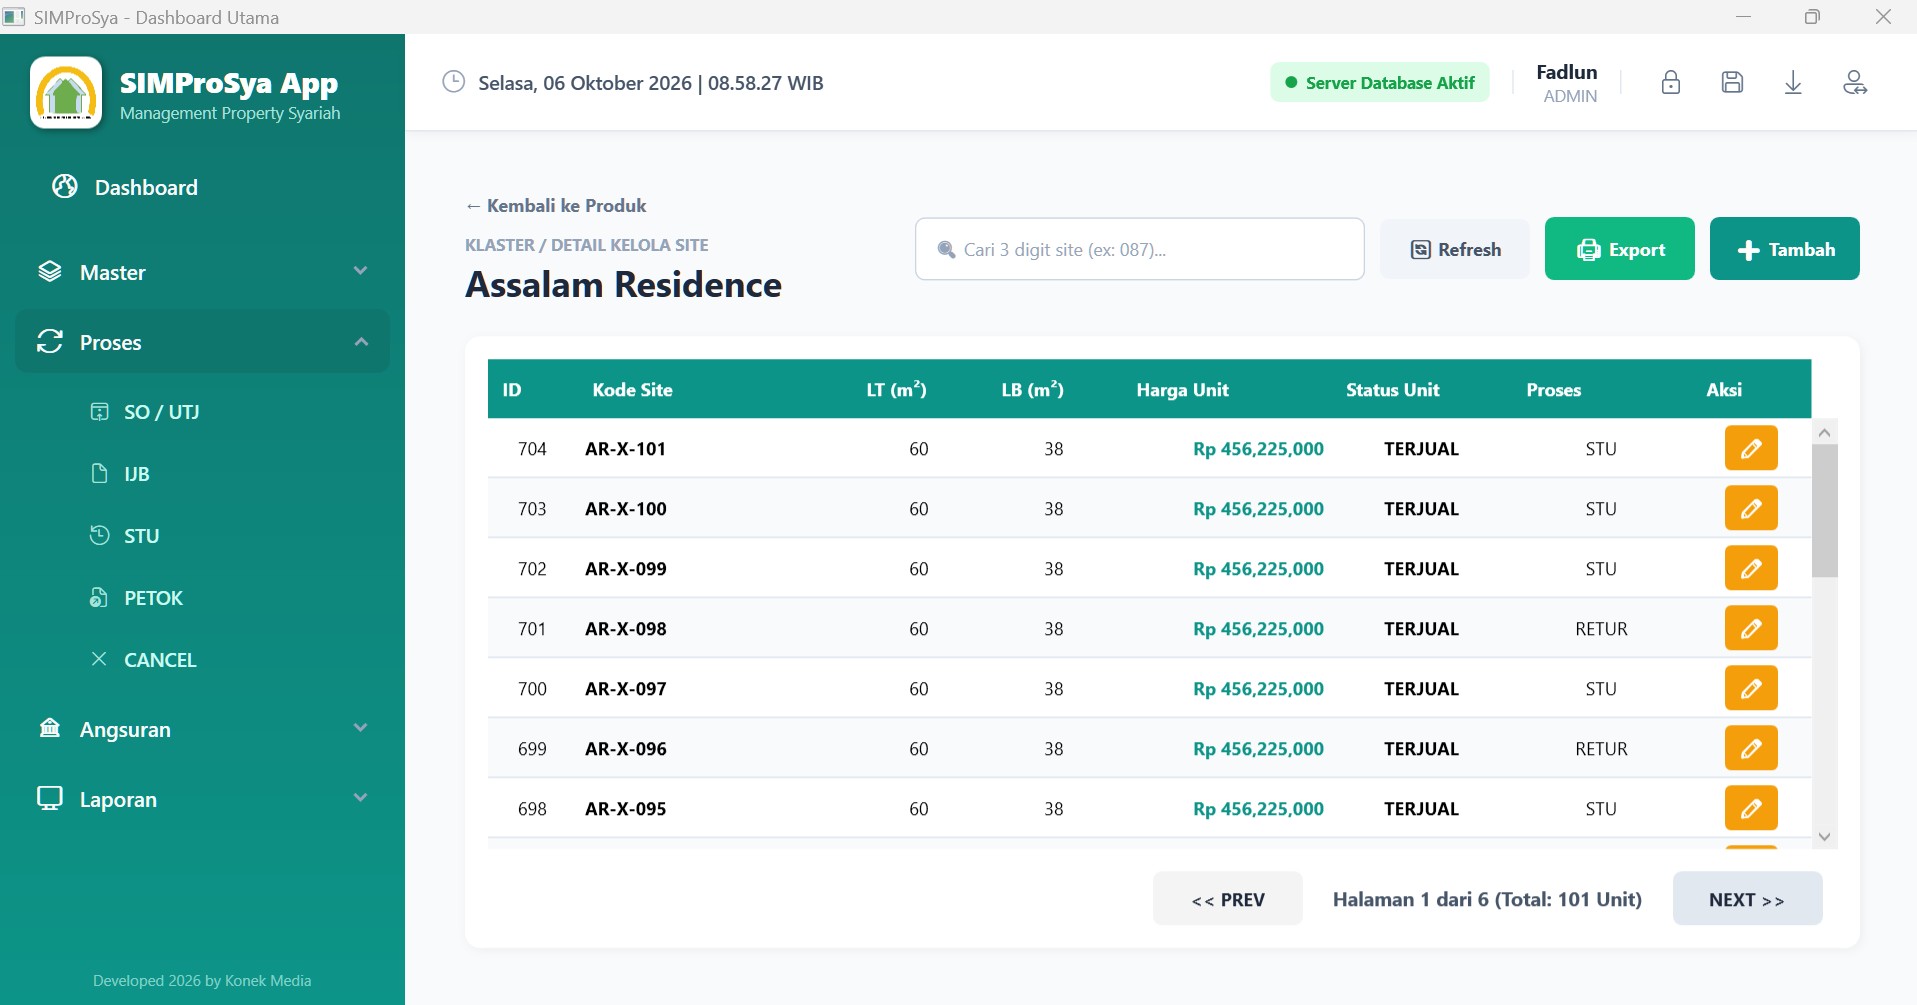This screenshot has width=1917, height=1005.
Task: Edit the AR-X-098 row with pencil icon
Action: point(1751,628)
